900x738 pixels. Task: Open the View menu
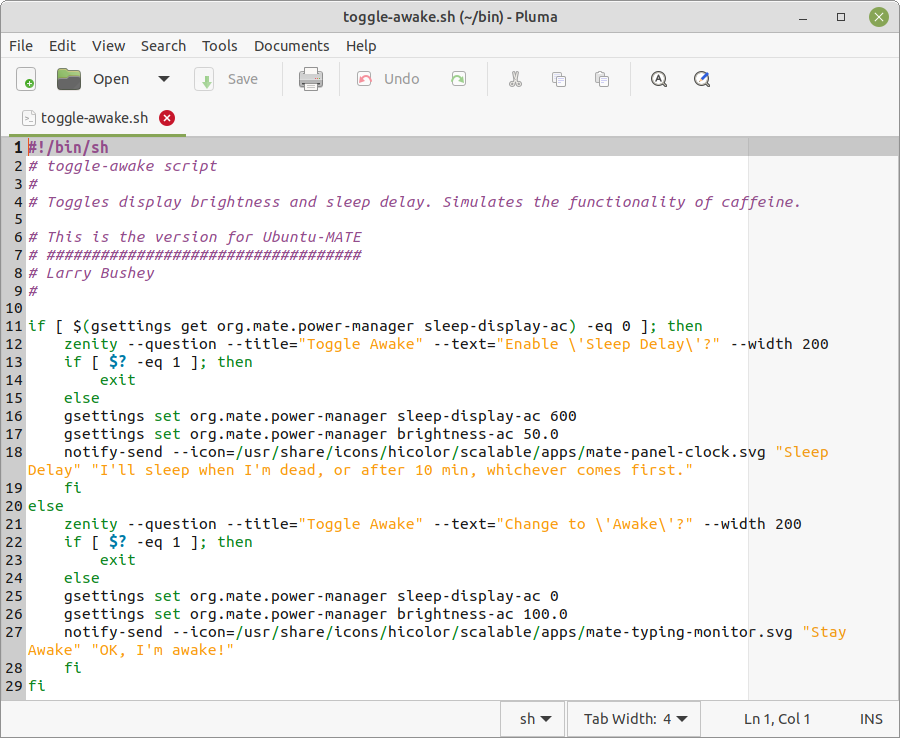[108, 46]
